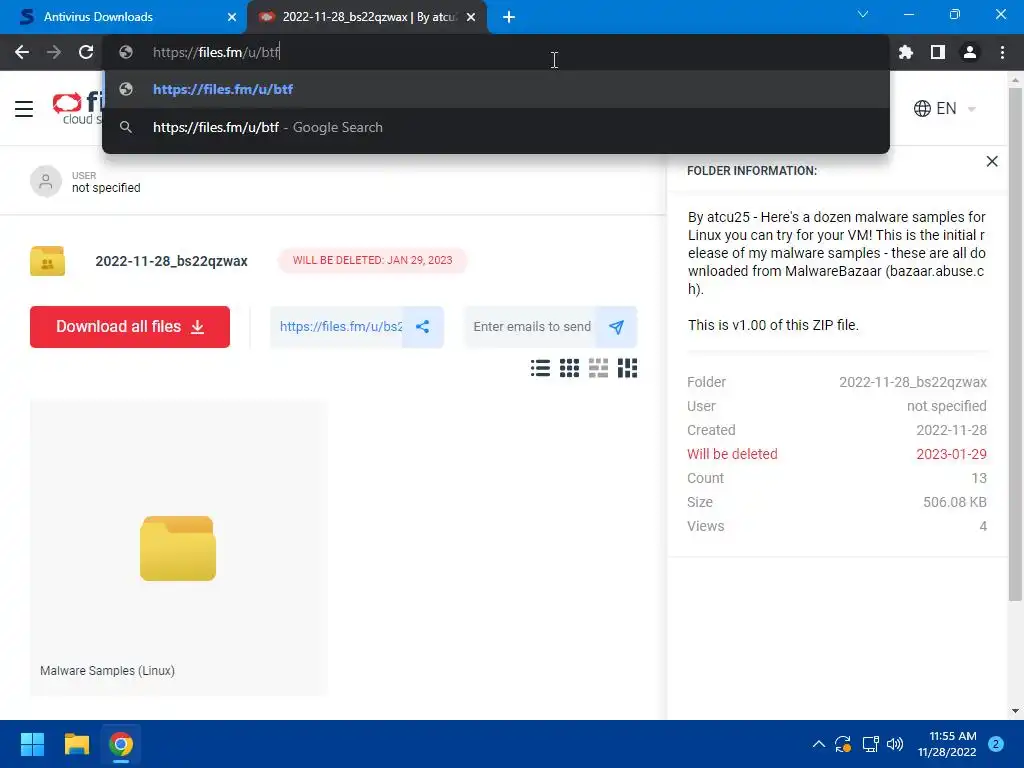This screenshot has width=1024, height=768.
Task: Click the Count value 13
Action: click(979, 478)
